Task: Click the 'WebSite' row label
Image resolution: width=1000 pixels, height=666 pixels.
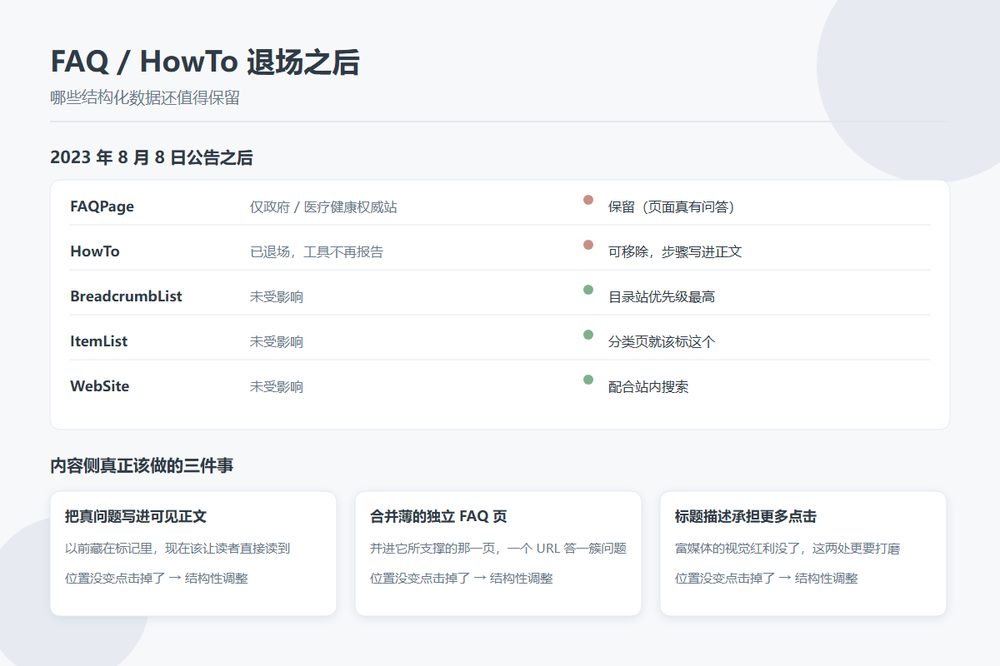Action: (x=99, y=386)
